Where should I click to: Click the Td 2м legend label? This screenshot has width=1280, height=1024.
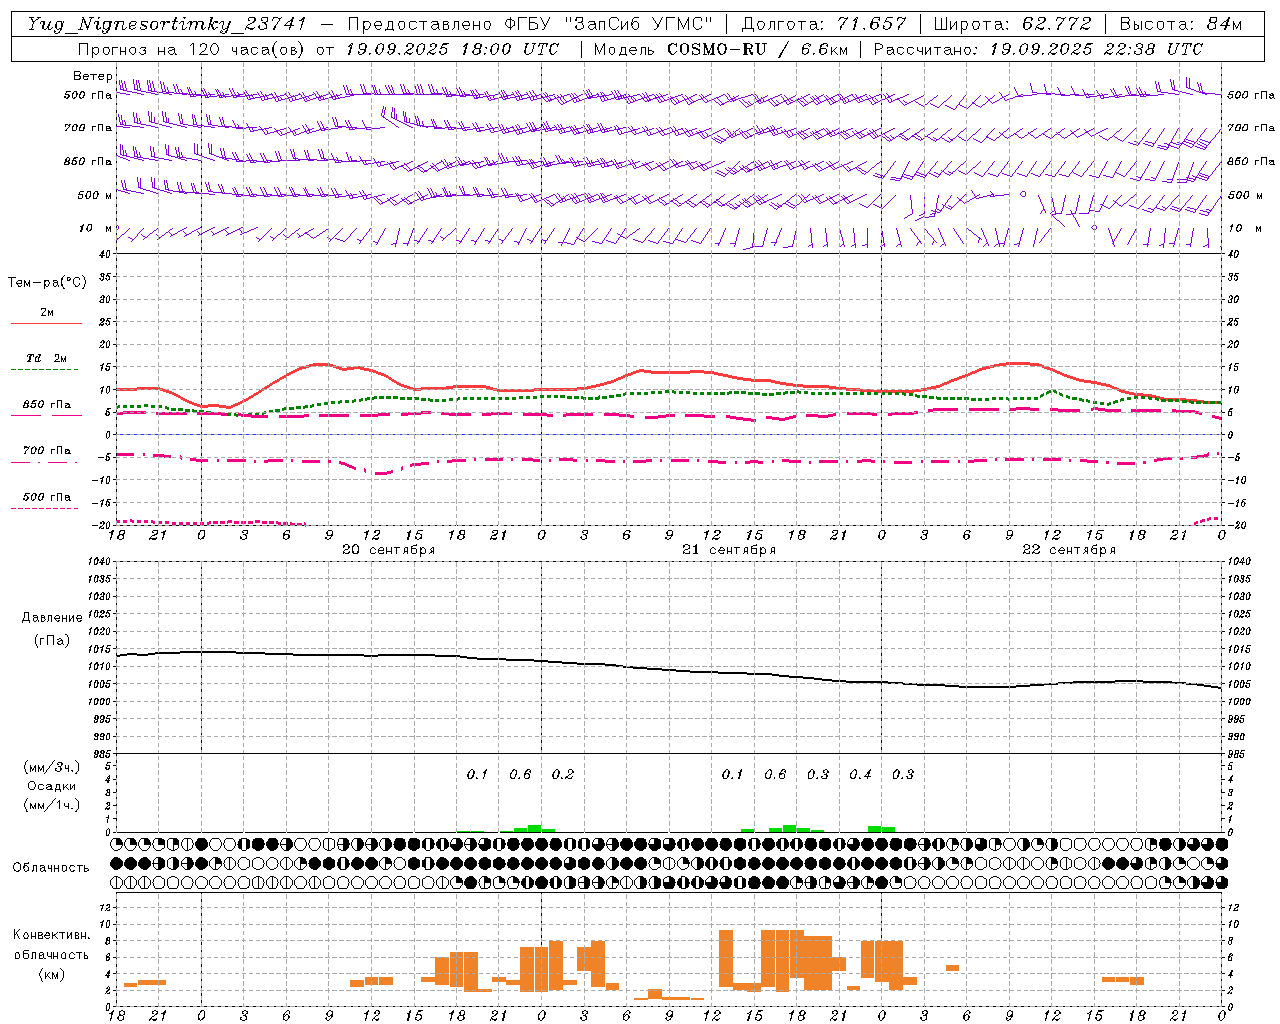[47, 358]
